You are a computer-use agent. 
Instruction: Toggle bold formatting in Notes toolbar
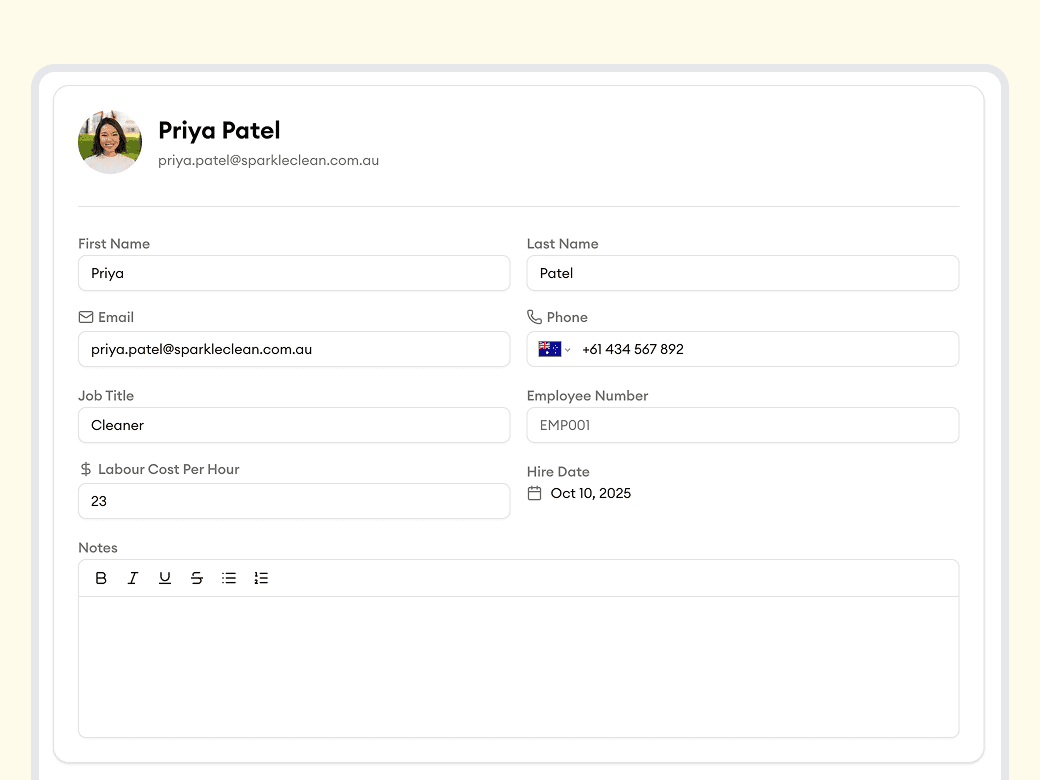pyautogui.click(x=101, y=578)
